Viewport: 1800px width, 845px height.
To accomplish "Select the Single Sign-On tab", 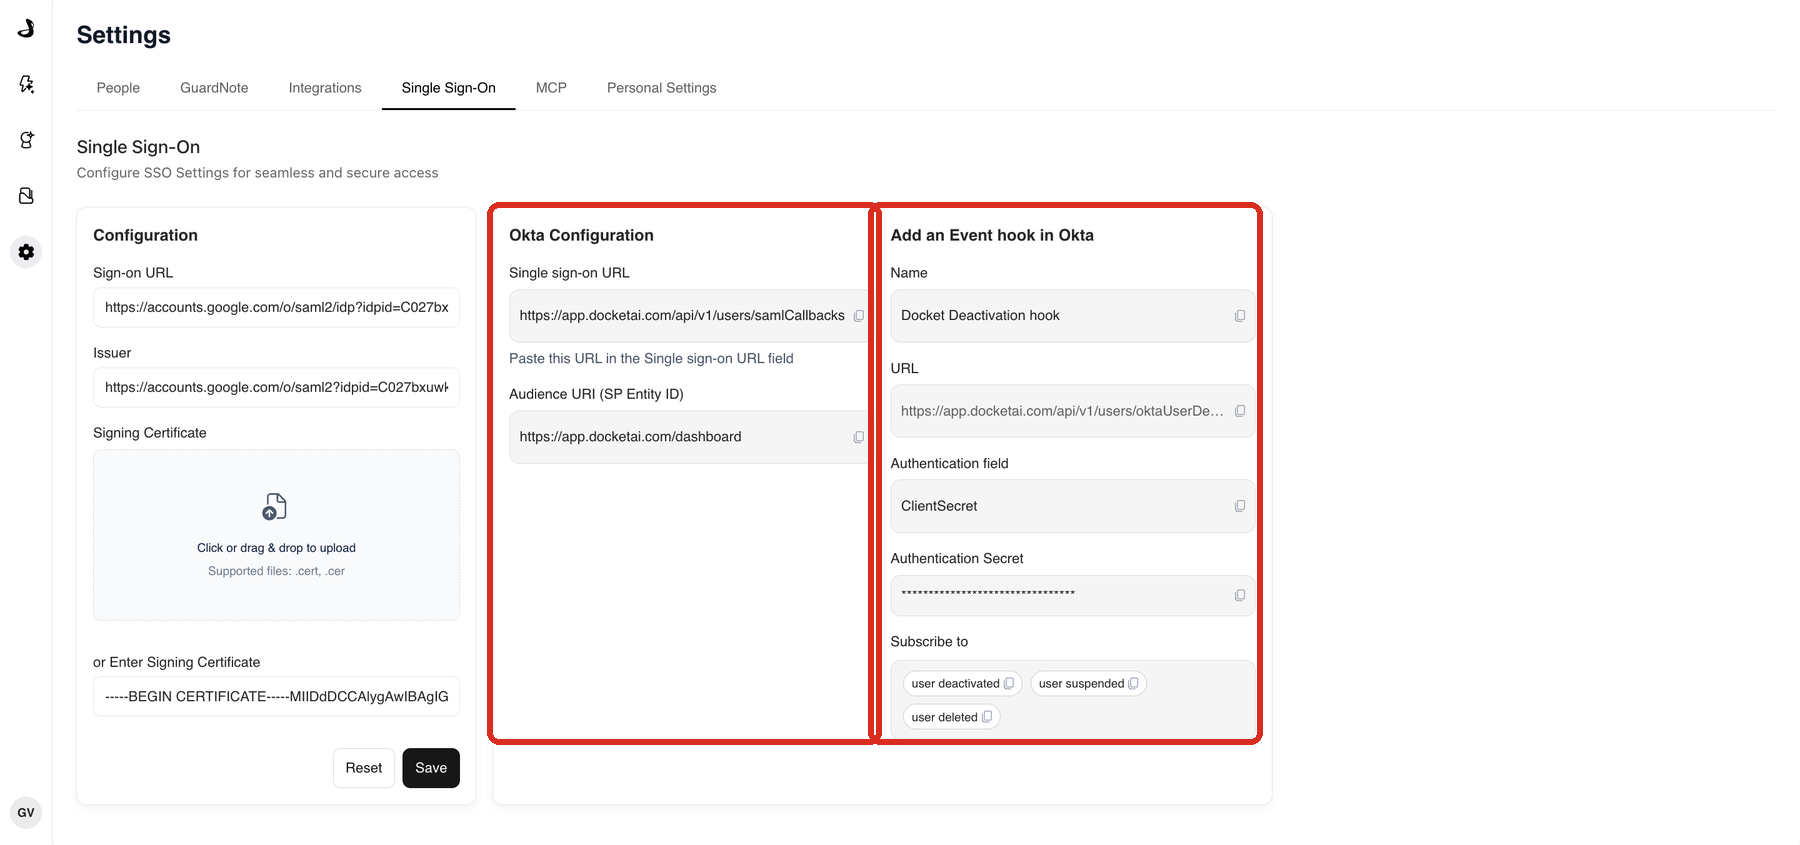I will [449, 88].
